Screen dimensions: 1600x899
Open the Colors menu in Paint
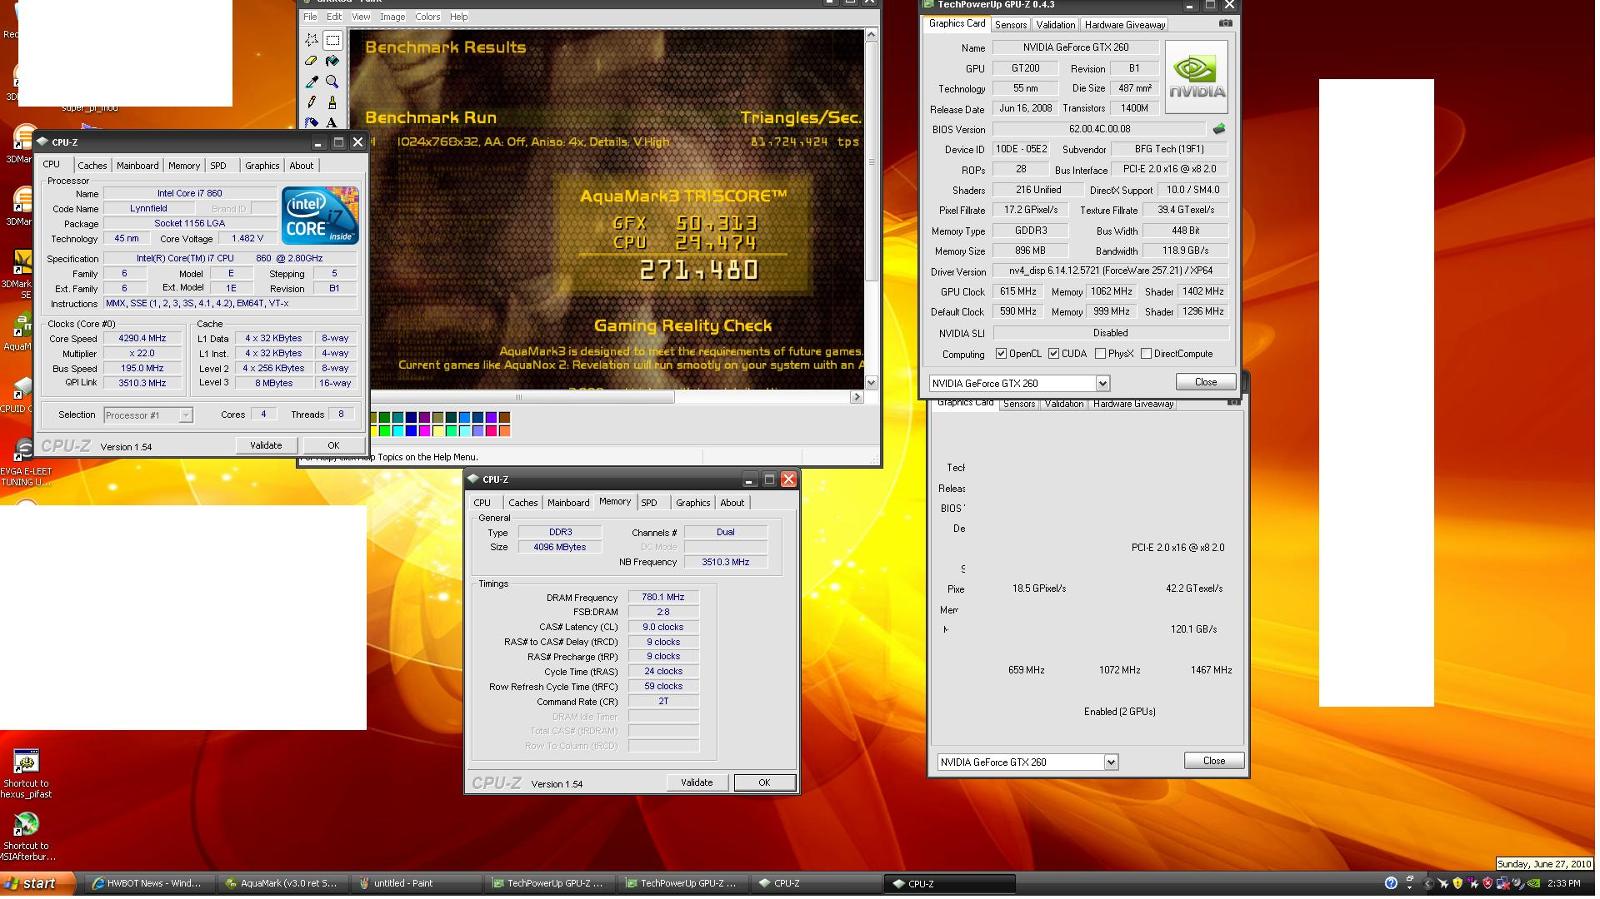tap(427, 17)
